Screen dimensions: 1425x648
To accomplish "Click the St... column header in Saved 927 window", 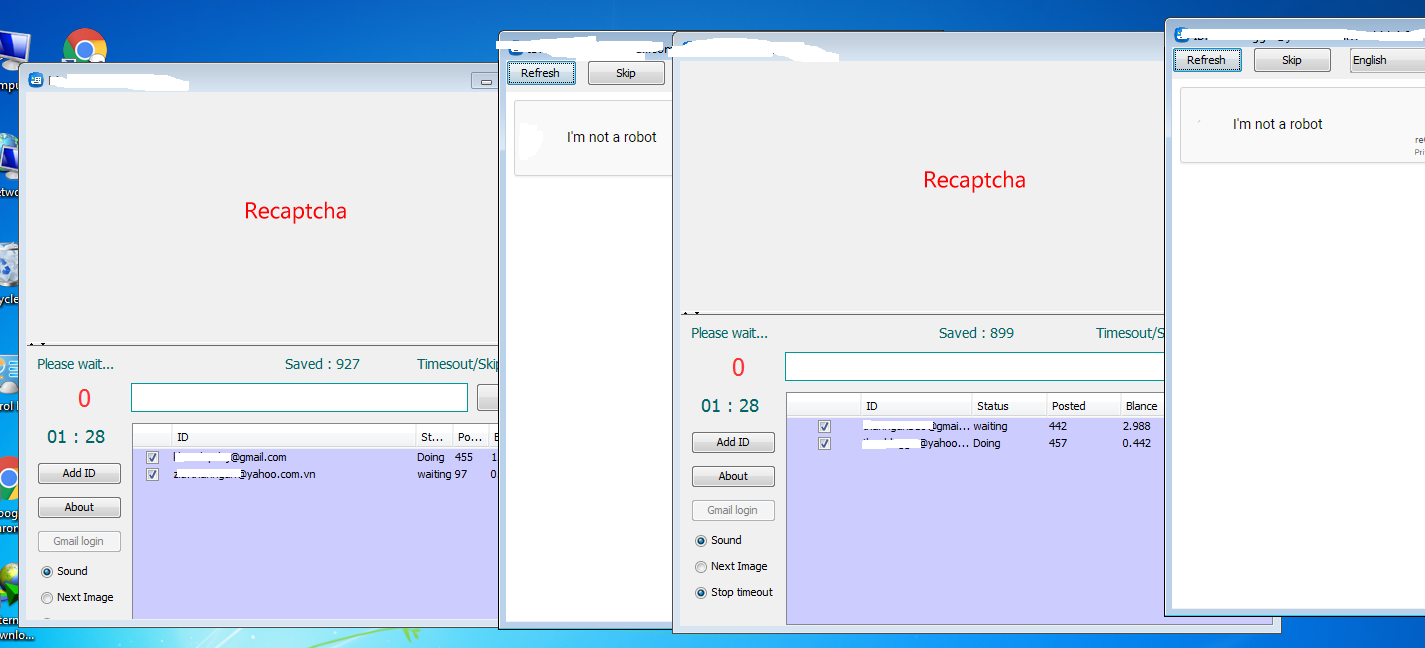I will coord(434,437).
